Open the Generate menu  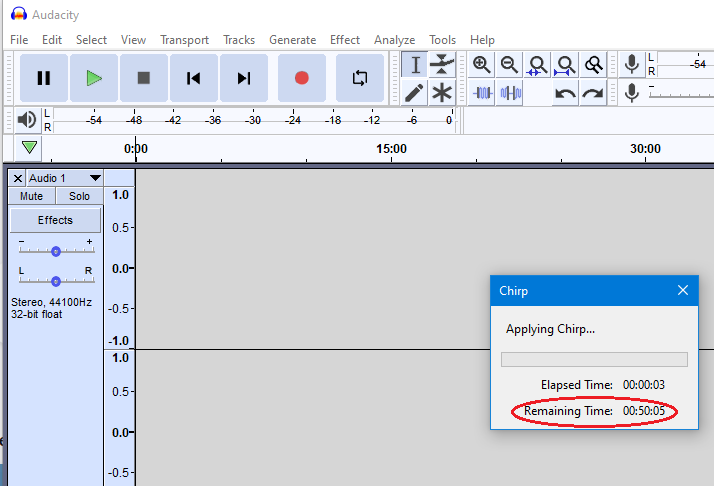point(292,40)
